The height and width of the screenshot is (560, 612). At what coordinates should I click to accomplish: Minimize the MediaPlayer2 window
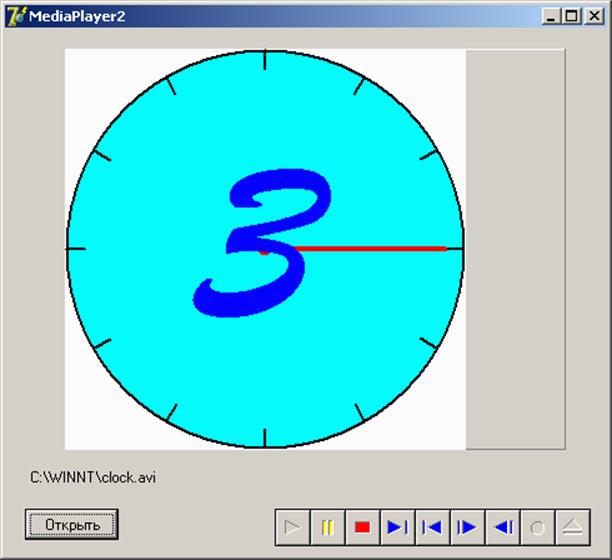coord(551,16)
